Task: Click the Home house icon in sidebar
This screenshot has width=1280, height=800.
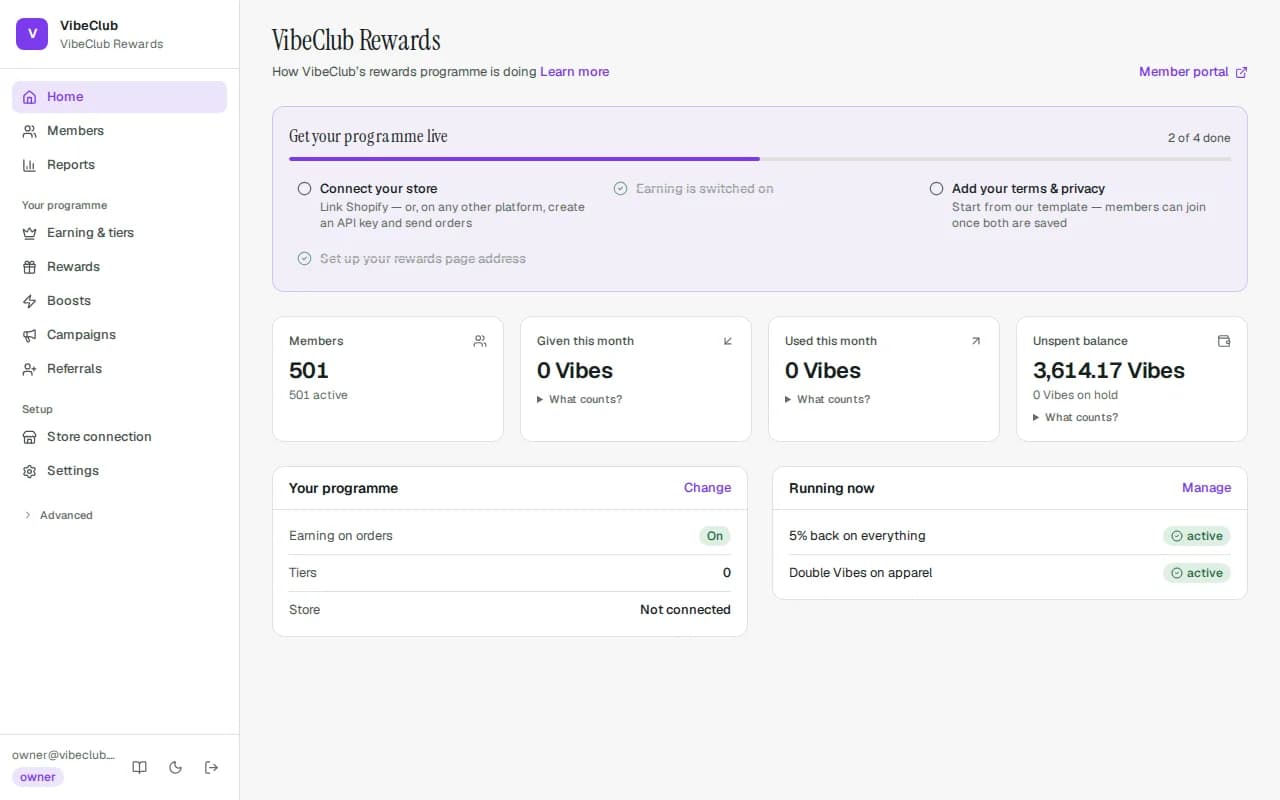Action: [x=29, y=97]
